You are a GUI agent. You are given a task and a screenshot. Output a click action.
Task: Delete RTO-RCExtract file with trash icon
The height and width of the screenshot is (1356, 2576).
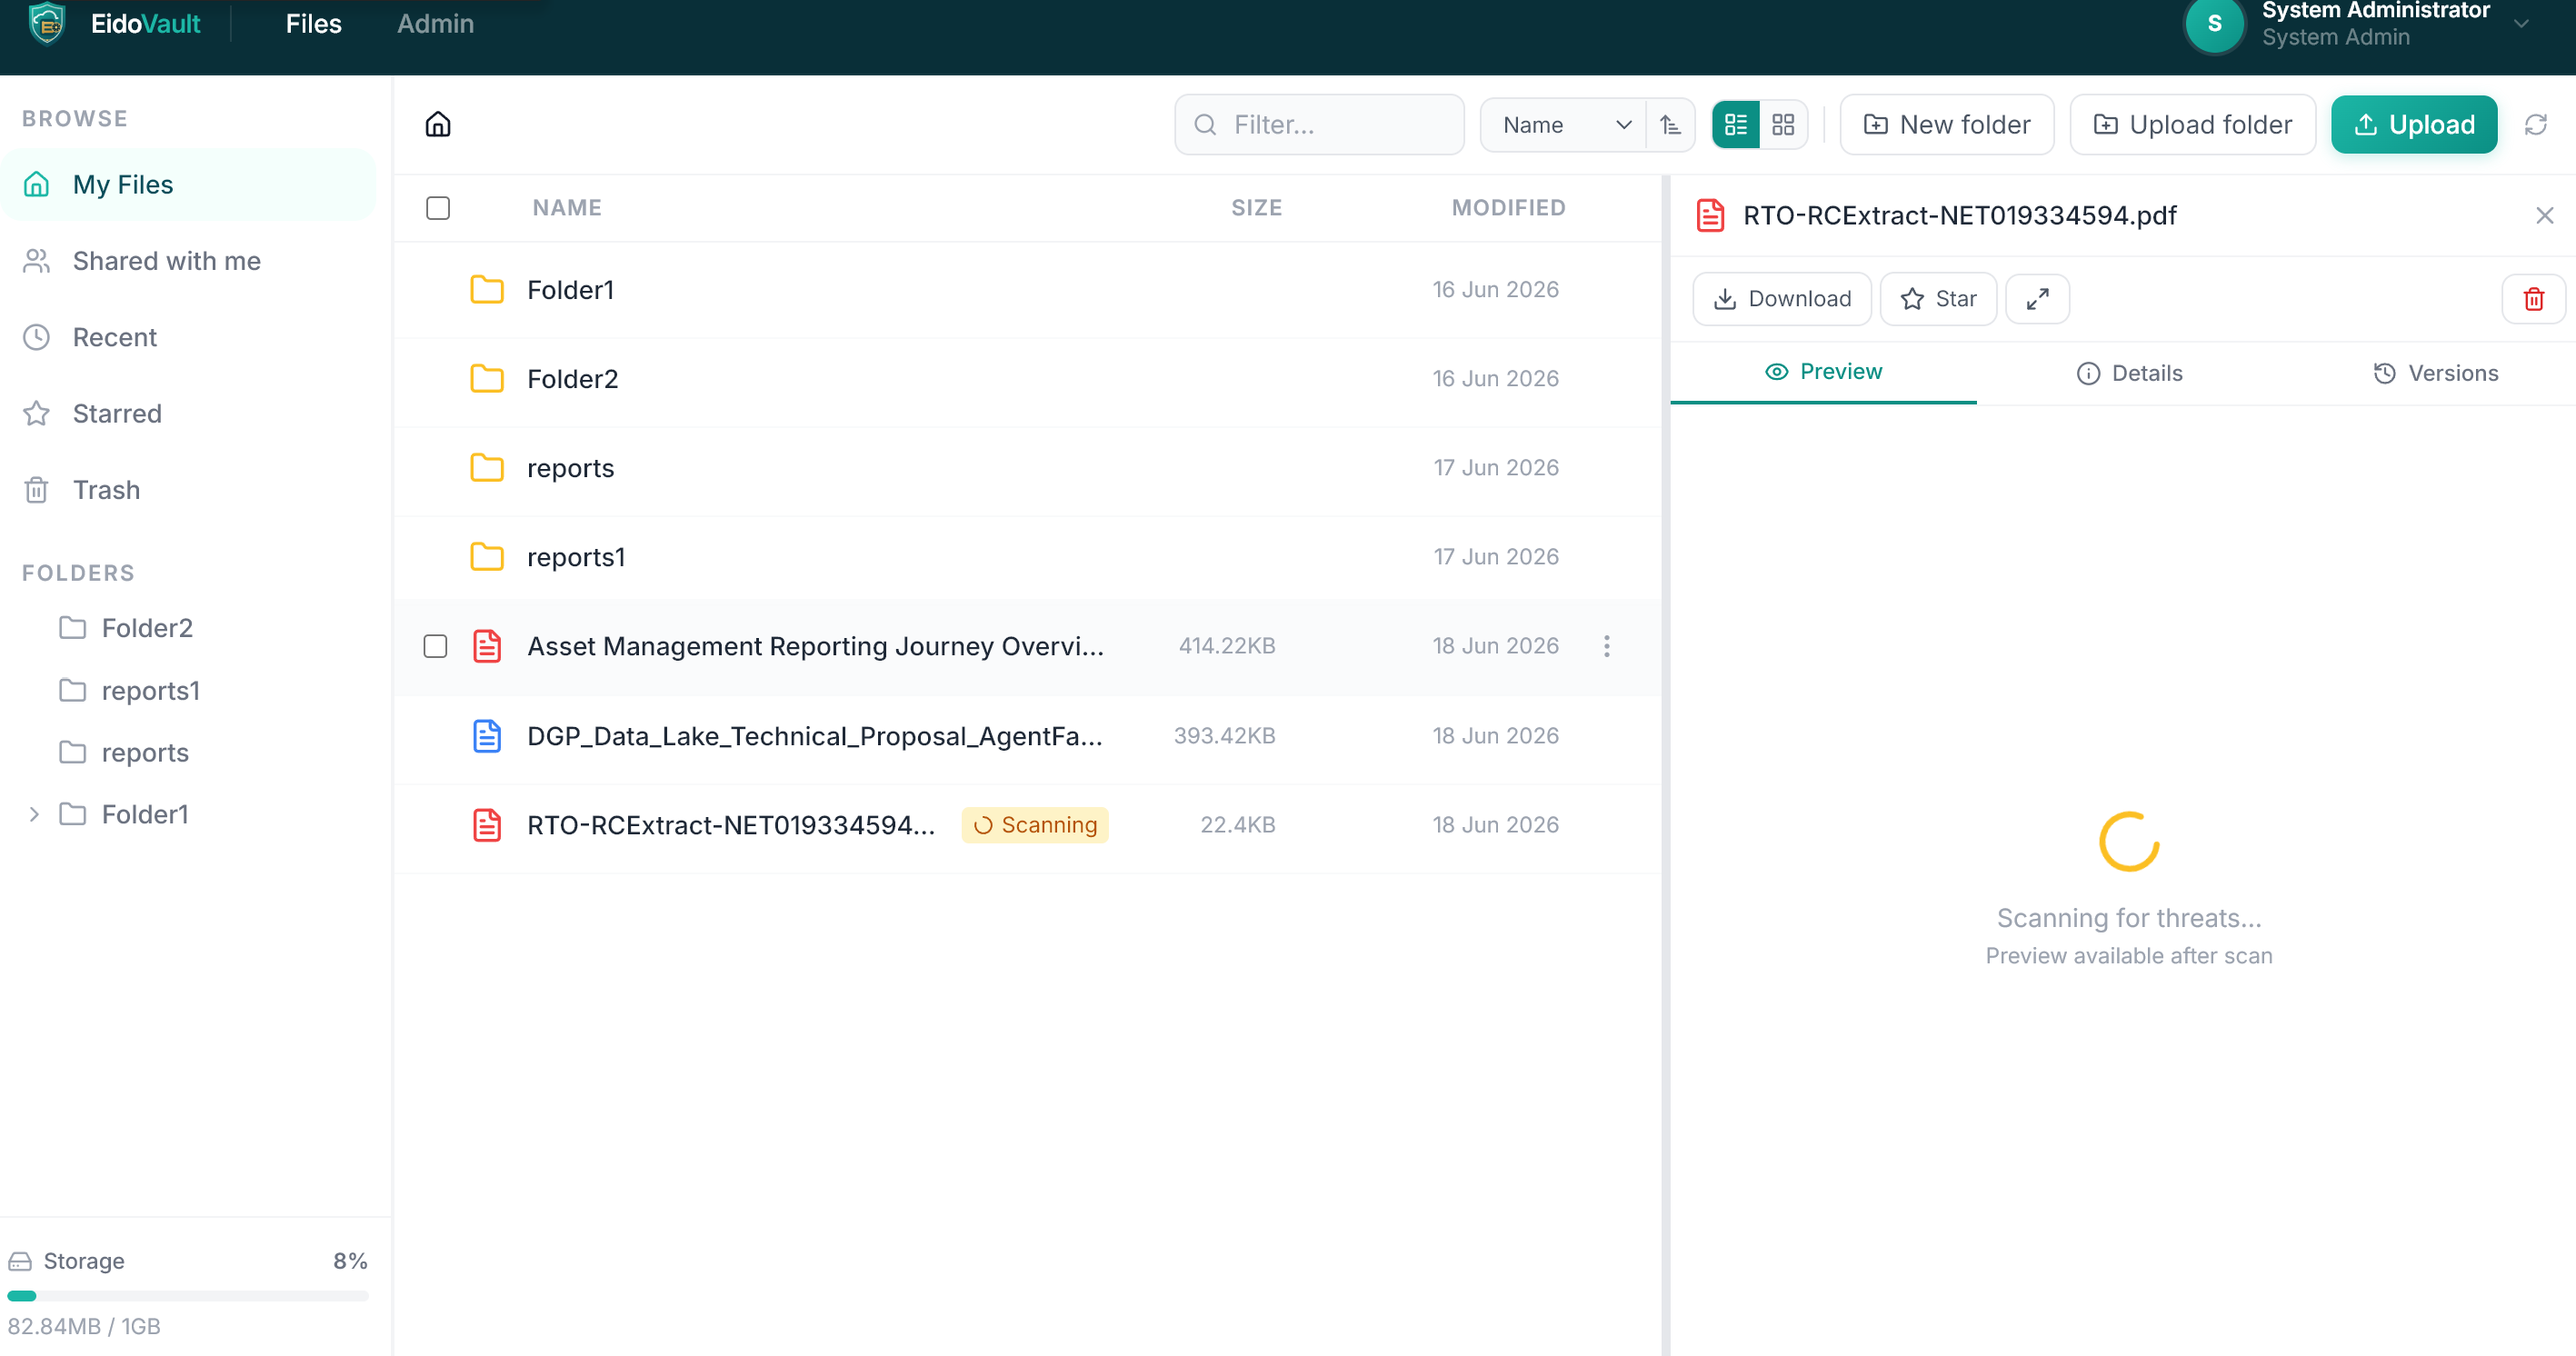[x=2533, y=298]
